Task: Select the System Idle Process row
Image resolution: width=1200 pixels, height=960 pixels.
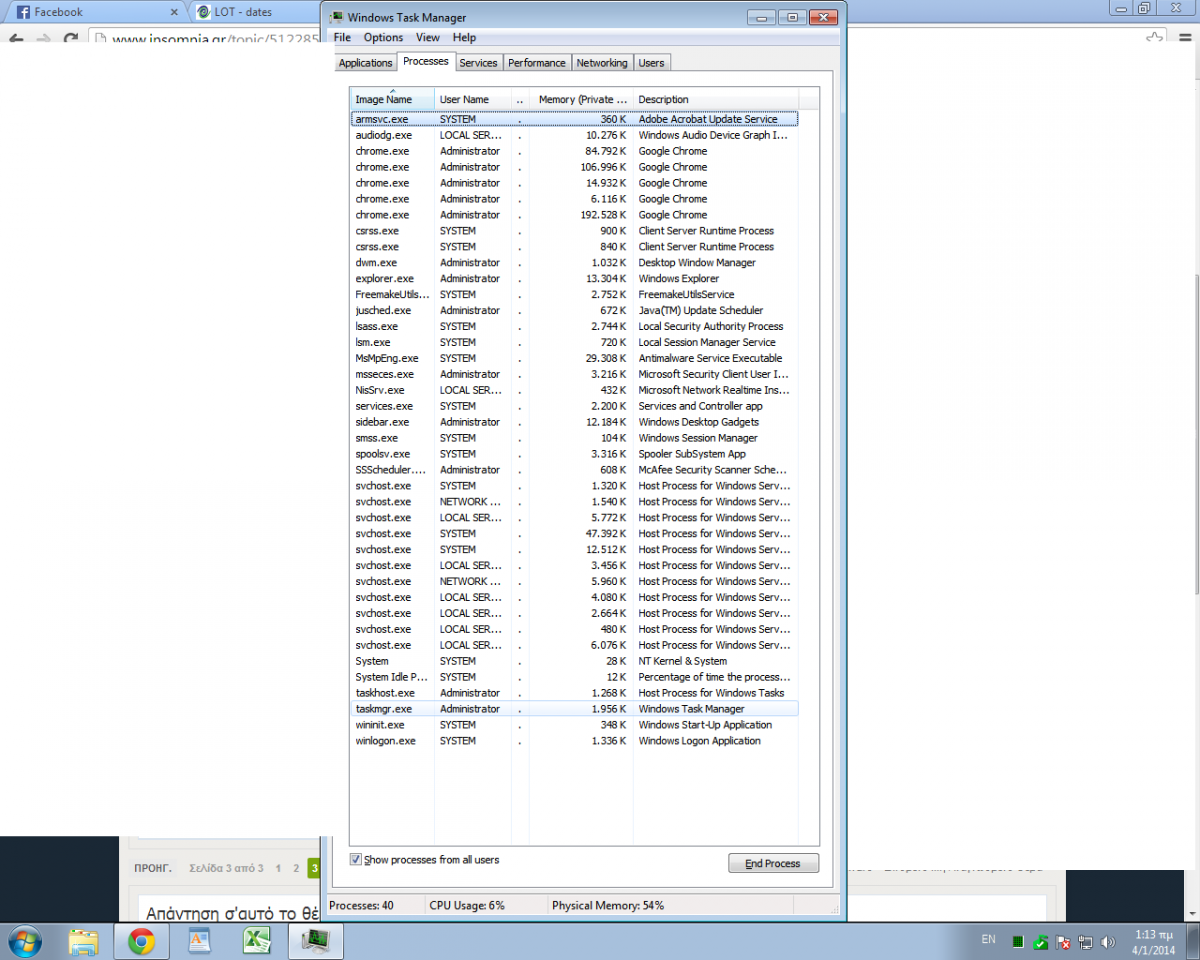Action: pyautogui.click(x=574, y=677)
